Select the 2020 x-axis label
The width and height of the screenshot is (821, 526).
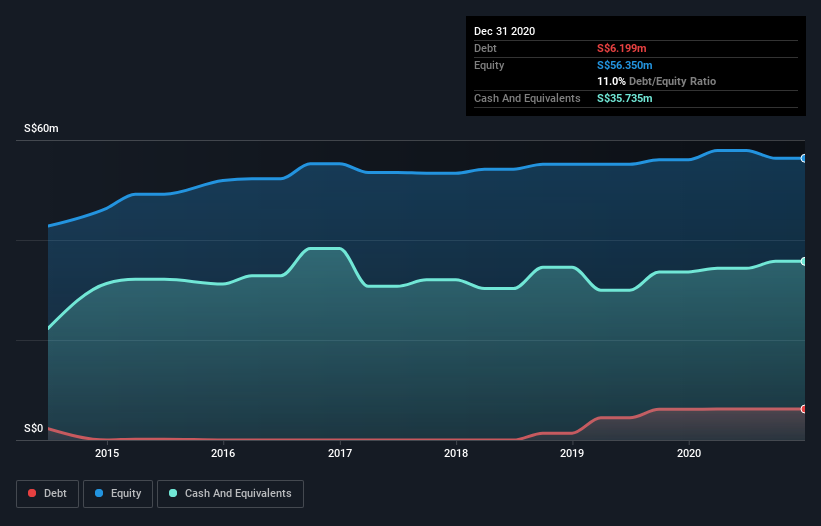pos(689,454)
